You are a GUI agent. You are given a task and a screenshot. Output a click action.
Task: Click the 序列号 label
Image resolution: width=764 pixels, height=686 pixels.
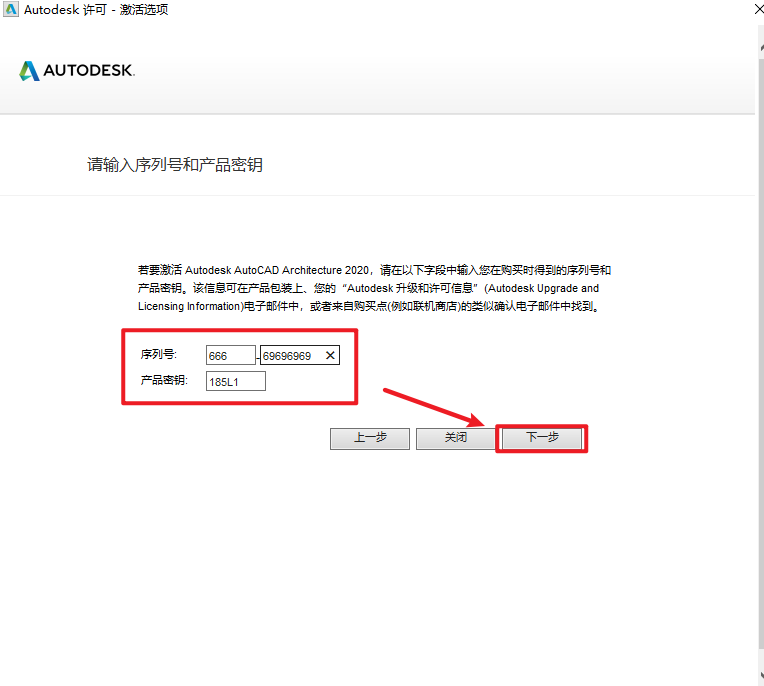tap(158, 355)
